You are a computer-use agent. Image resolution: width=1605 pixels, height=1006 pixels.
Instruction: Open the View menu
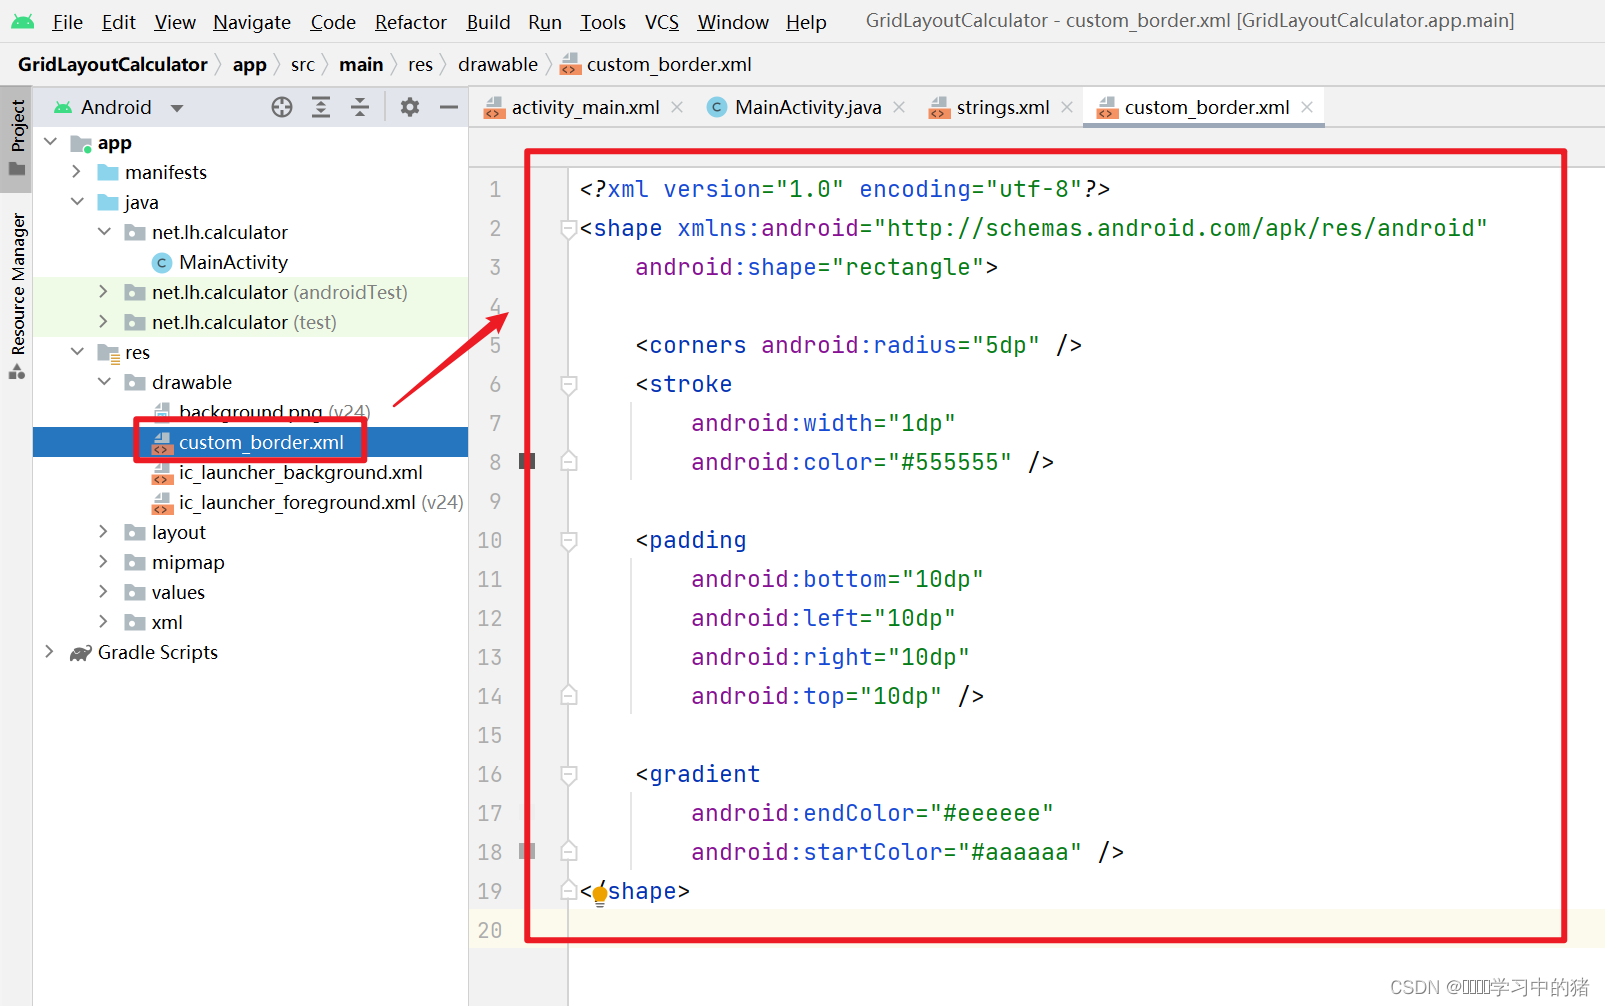tap(175, 22)
